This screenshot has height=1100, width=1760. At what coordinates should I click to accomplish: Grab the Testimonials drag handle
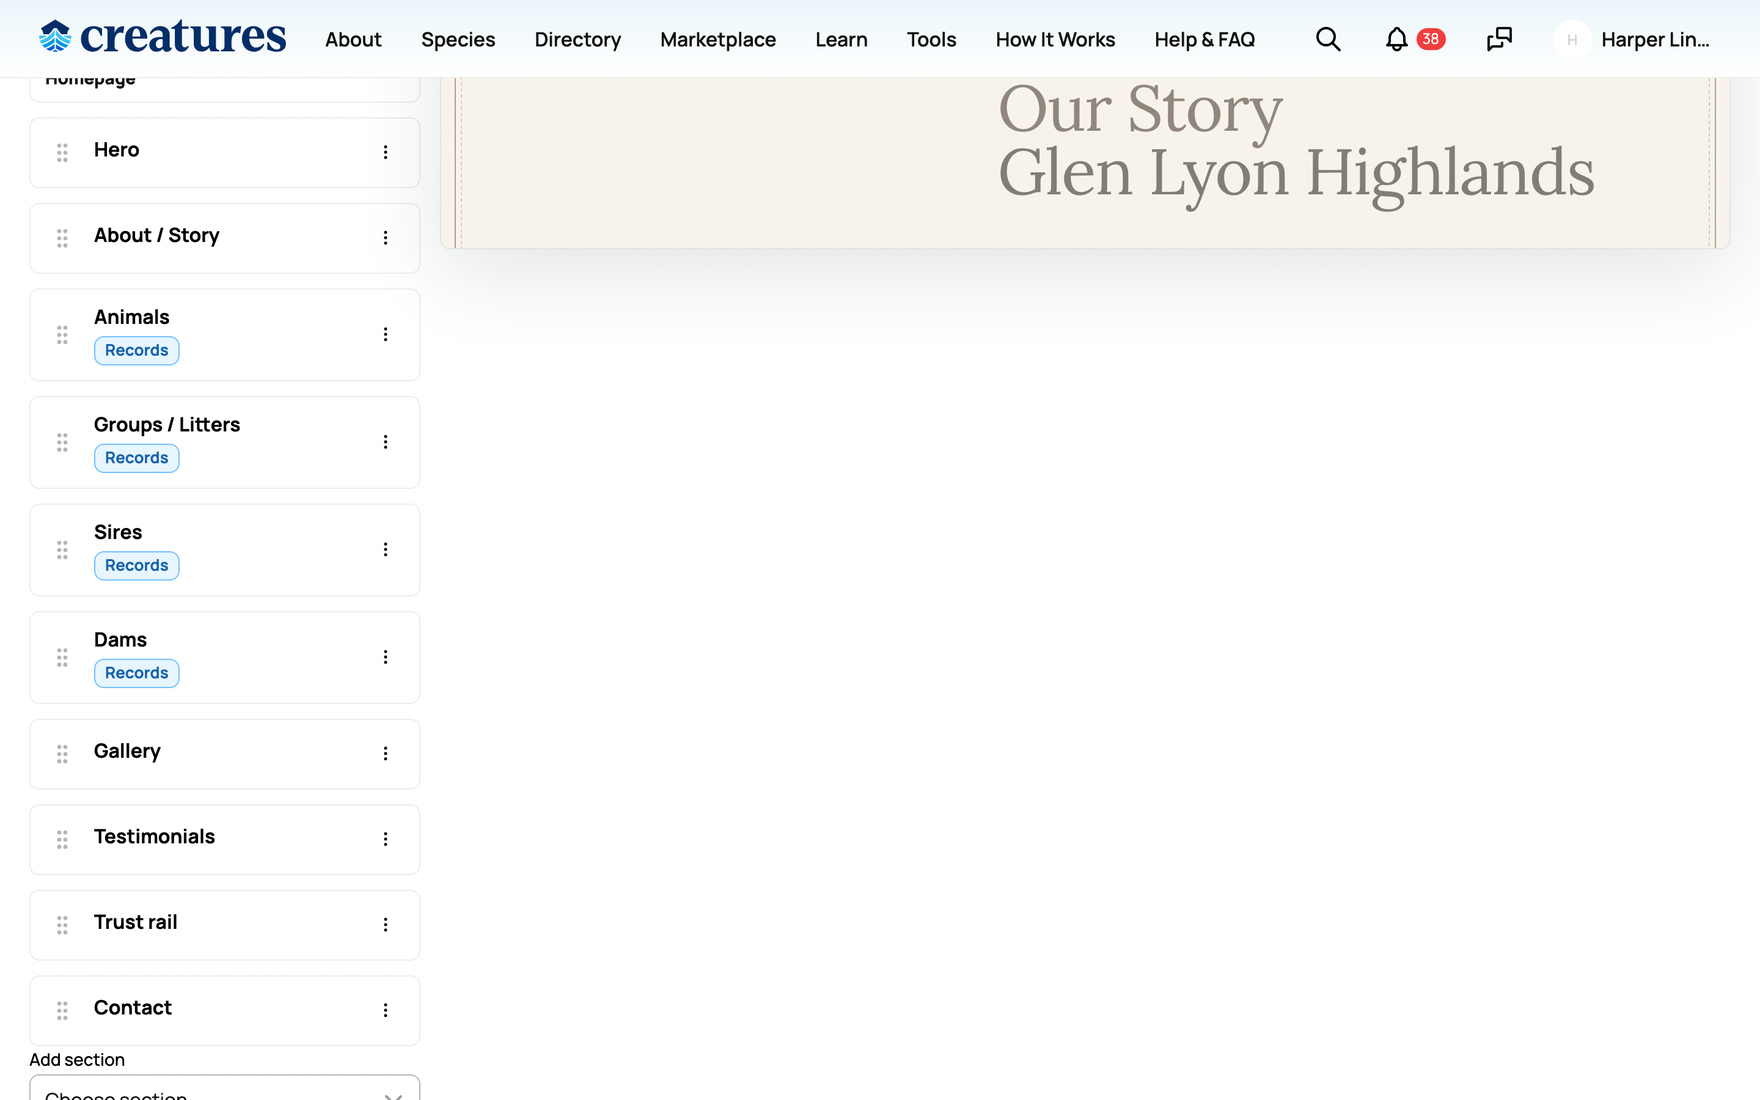(x=62, y=839)
